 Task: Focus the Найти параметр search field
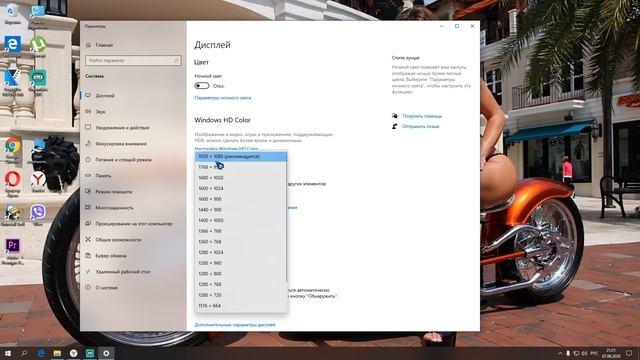133,60
